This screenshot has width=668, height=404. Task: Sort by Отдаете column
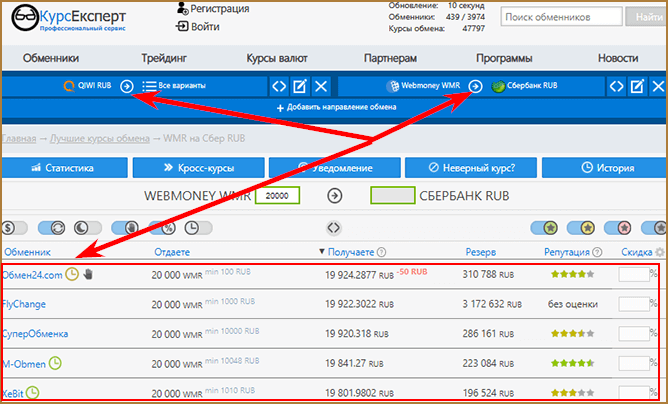point(172,252)
